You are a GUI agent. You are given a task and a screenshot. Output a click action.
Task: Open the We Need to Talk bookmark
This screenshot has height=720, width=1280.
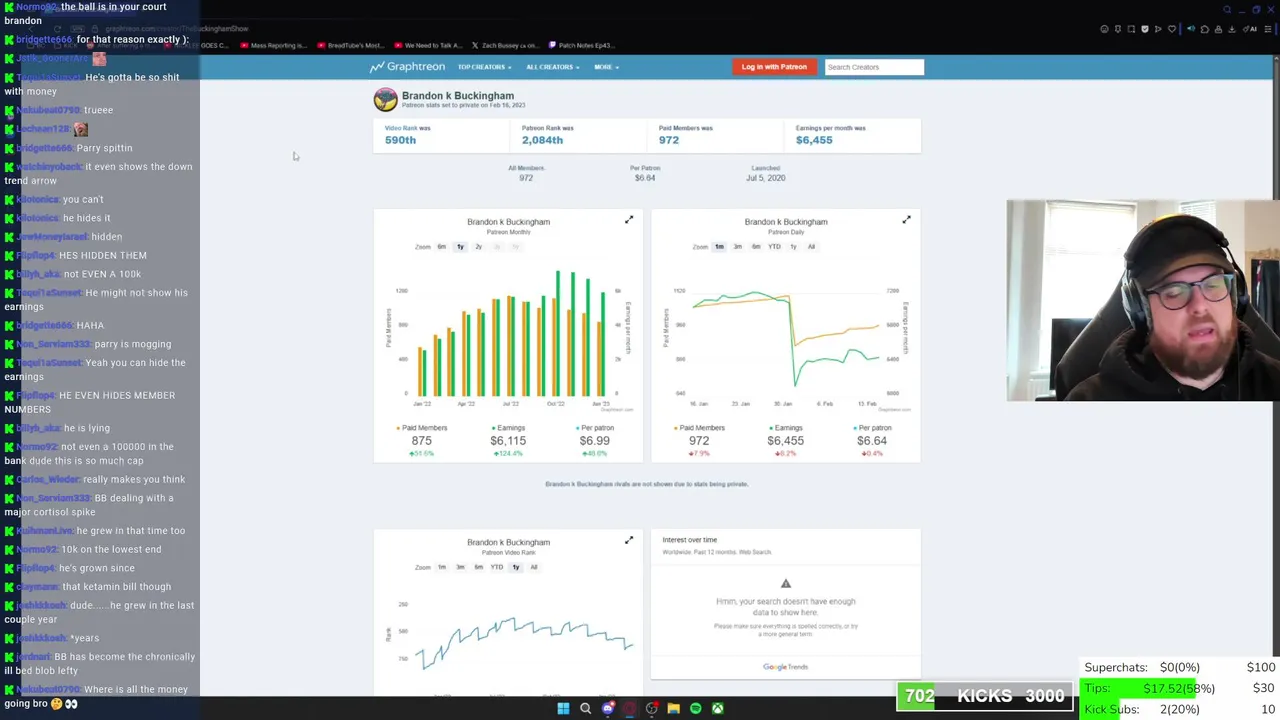click(x=428, y=45)
